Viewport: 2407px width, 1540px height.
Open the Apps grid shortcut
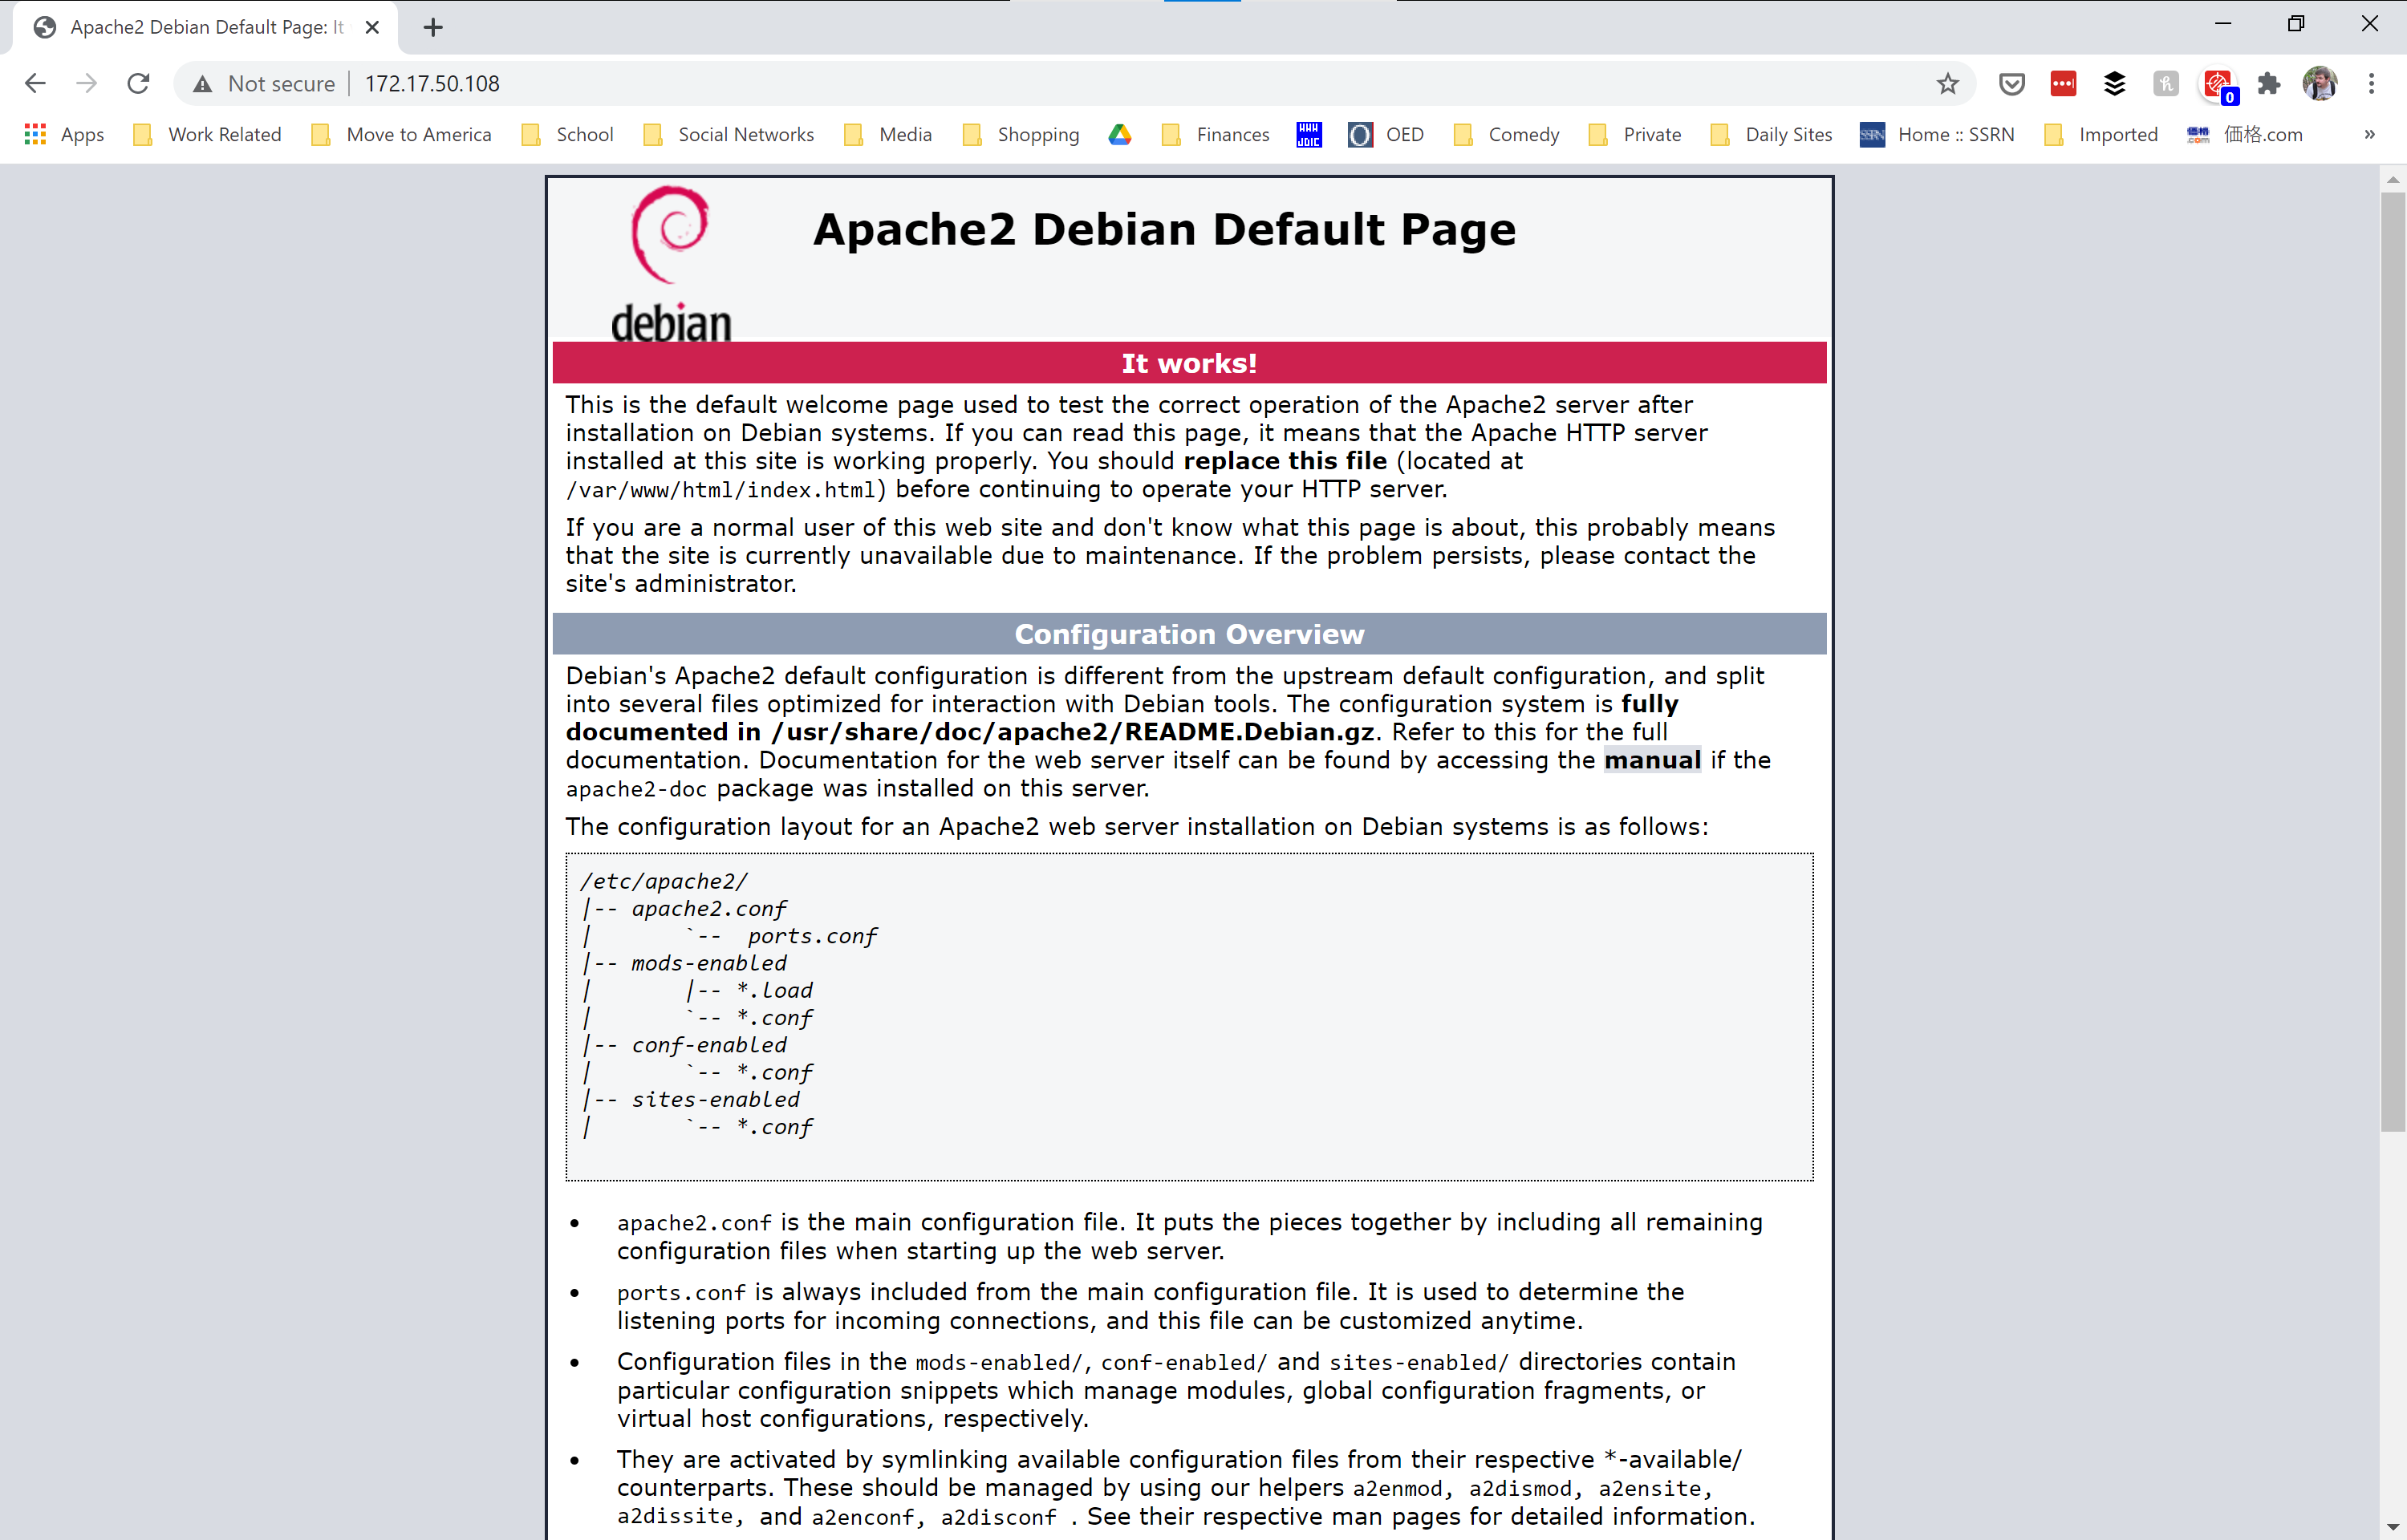pyautogui.click(x=64, y=134)
